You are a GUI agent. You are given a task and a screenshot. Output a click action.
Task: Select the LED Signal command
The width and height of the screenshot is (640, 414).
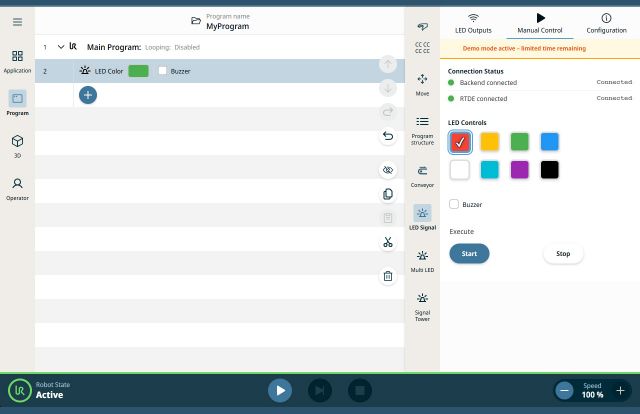click(422, 218)
